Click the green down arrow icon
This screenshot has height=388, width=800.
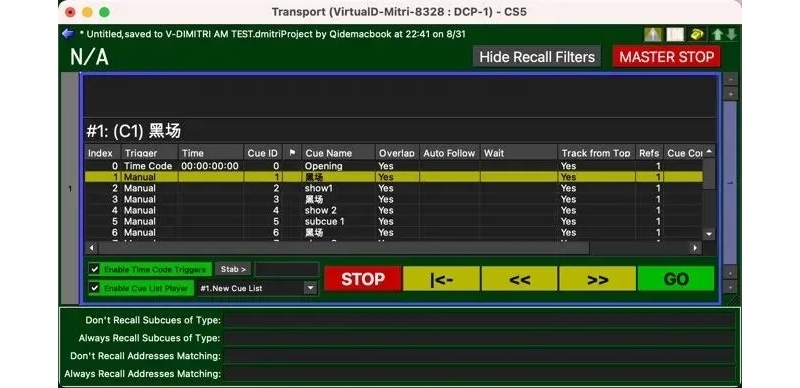pos(731,34)
